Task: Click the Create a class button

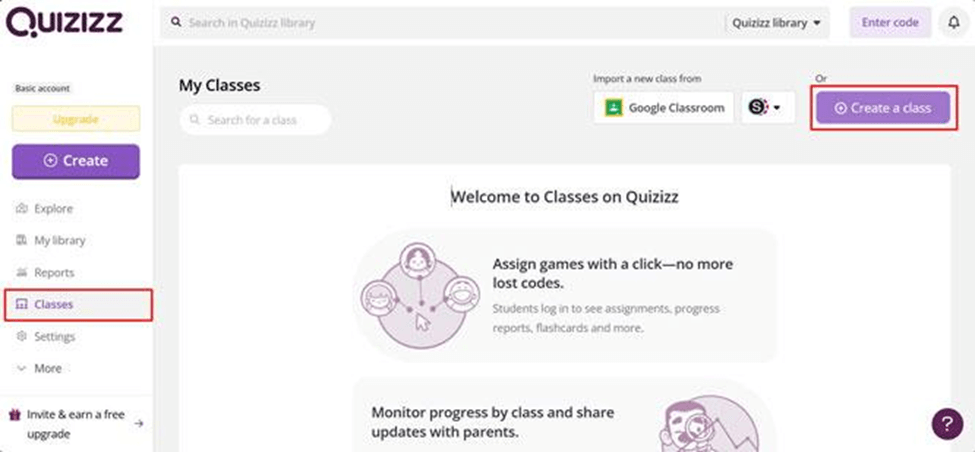Action: point(882,108)
